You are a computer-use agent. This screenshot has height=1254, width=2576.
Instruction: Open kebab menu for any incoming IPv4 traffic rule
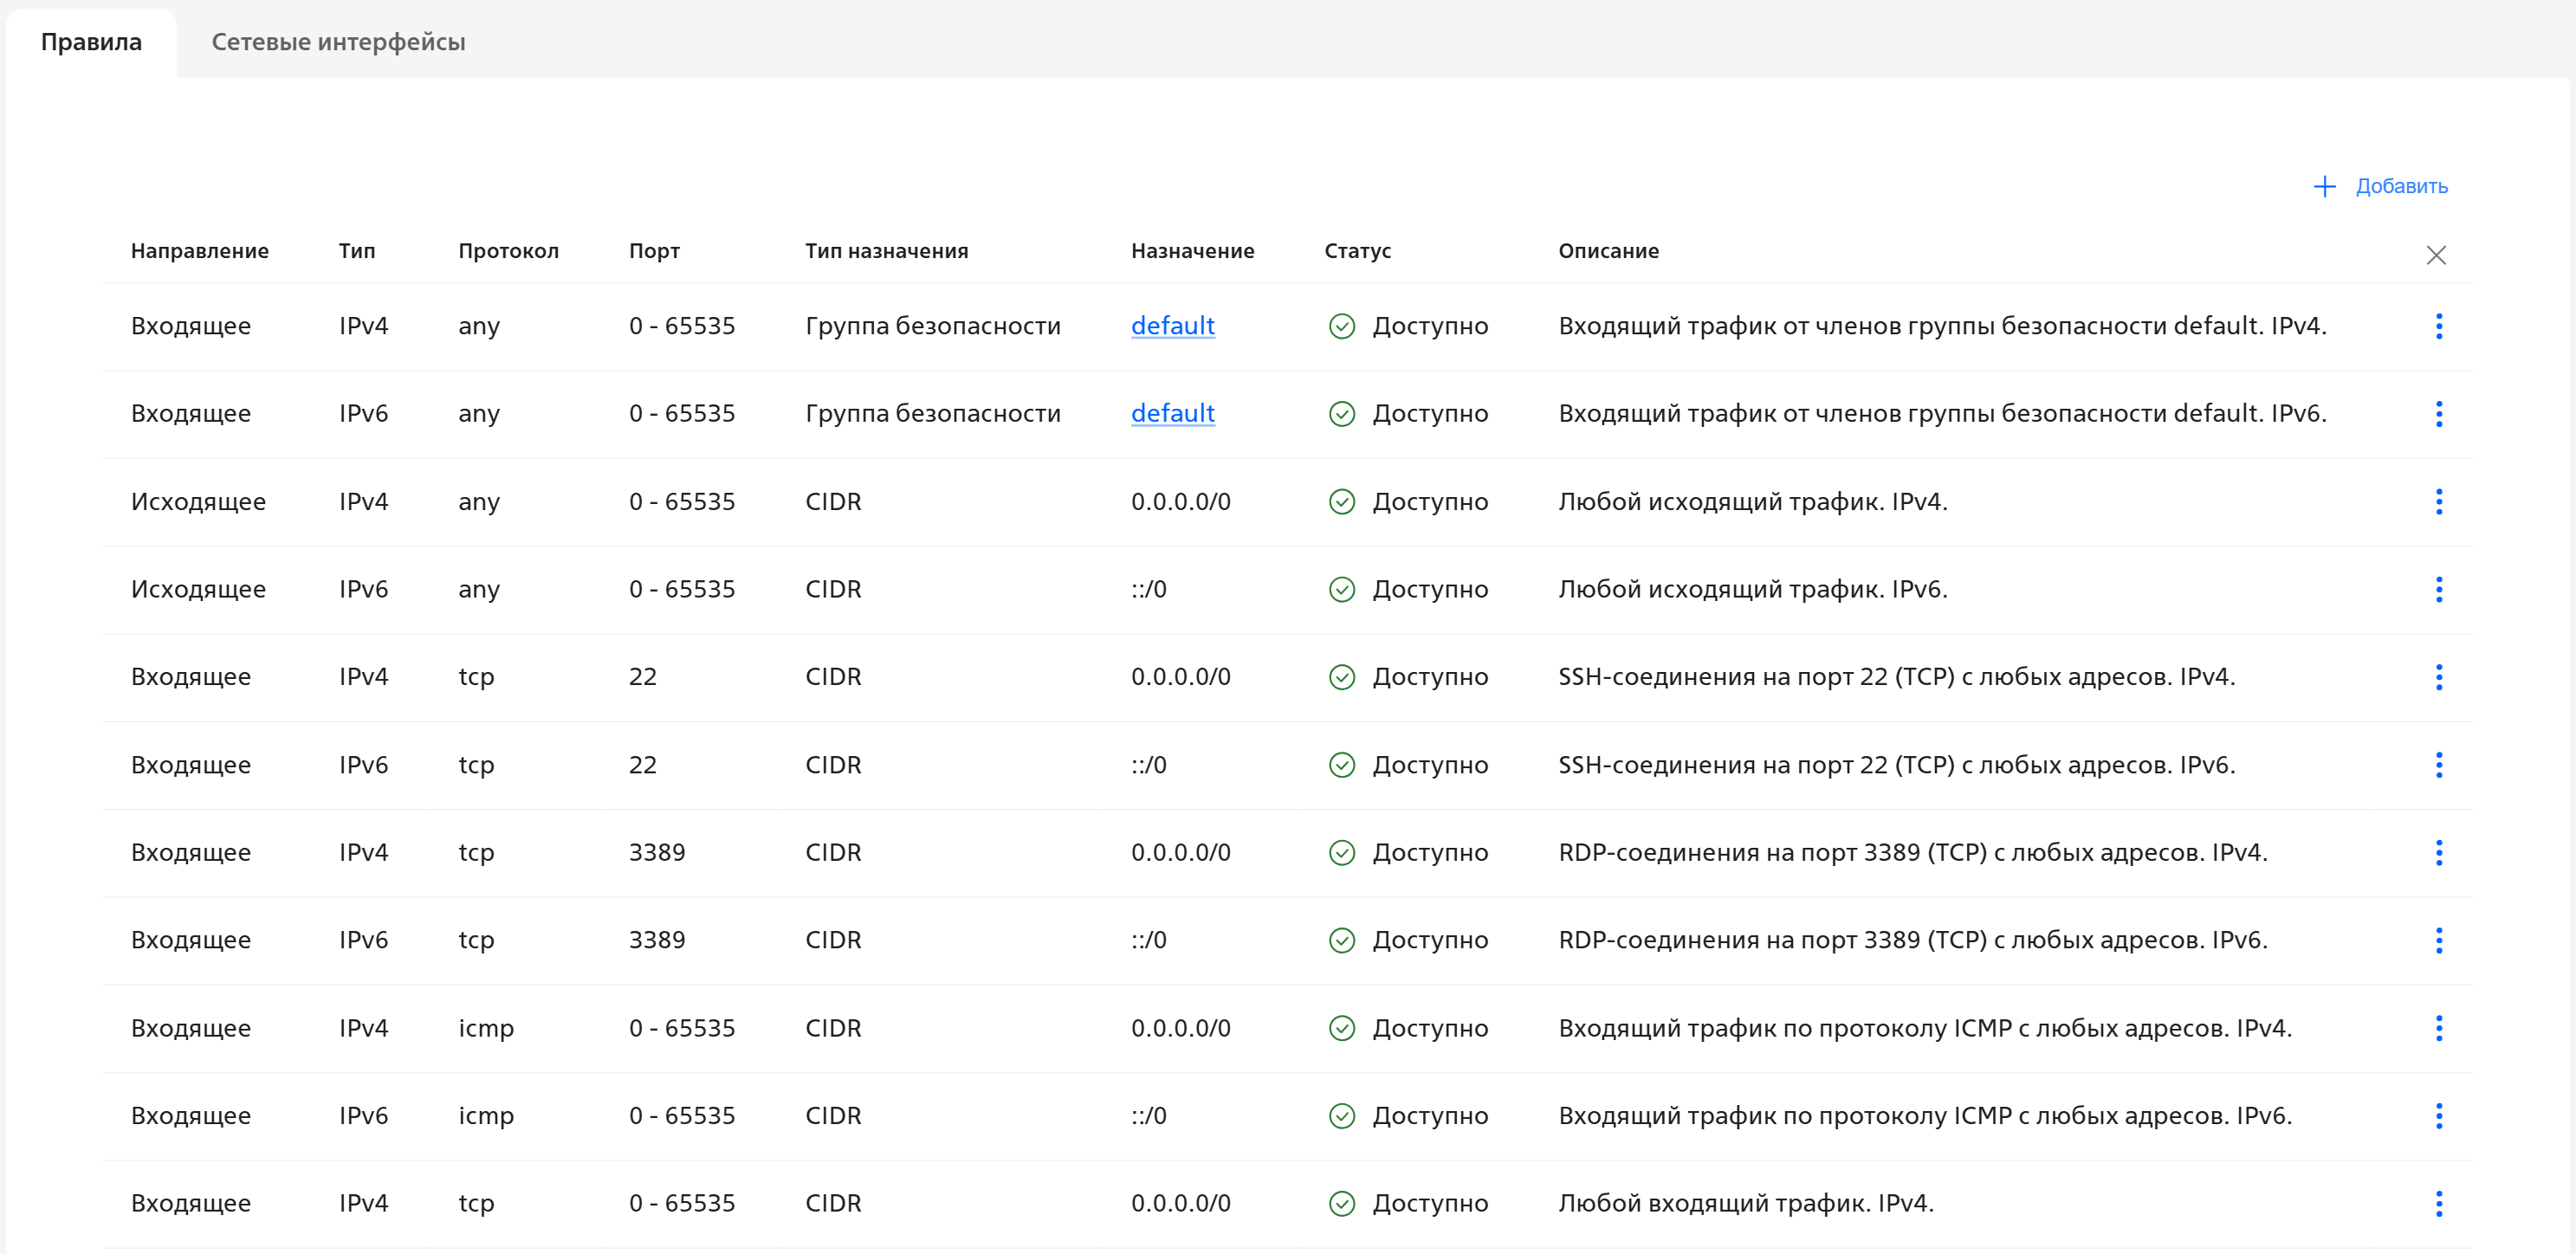pos(2438,1203)
